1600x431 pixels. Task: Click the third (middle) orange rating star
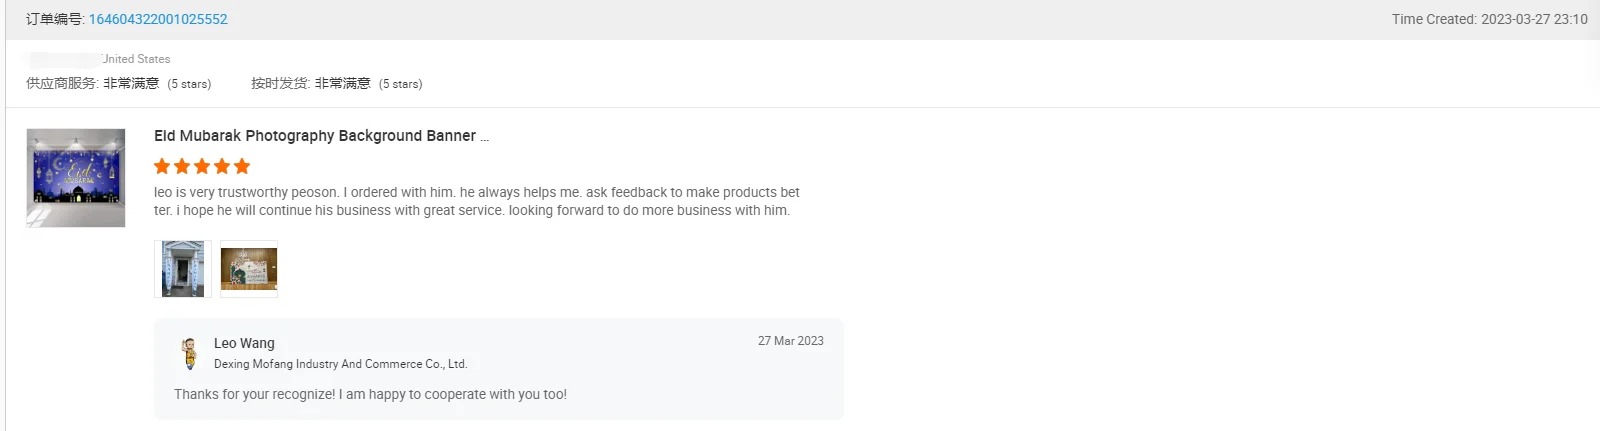click(x=202, y=166)
